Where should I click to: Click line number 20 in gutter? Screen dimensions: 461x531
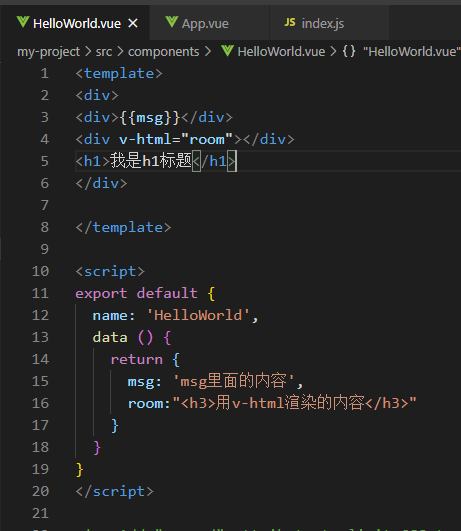[40, 491]
